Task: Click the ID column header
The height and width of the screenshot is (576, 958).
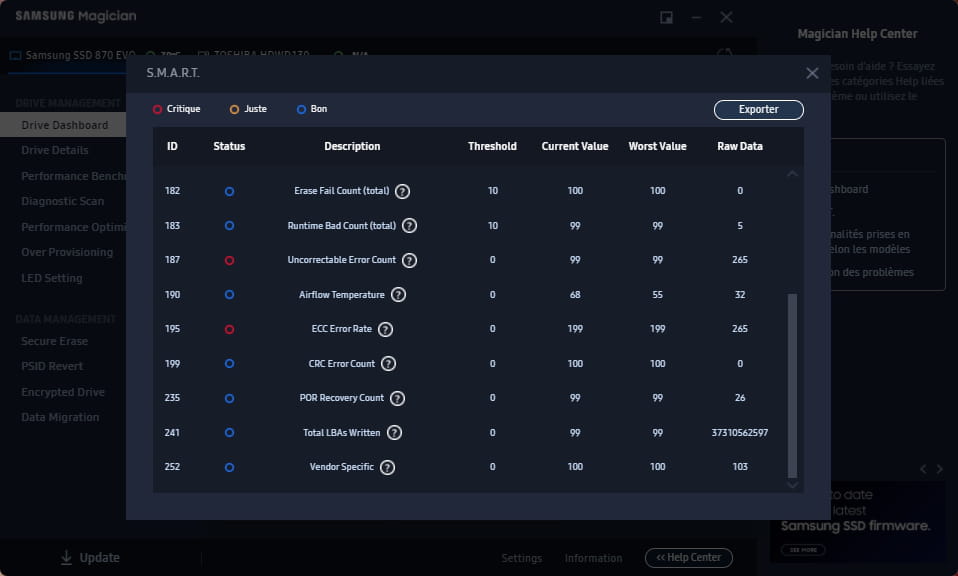Action: (x=172, y=147)
